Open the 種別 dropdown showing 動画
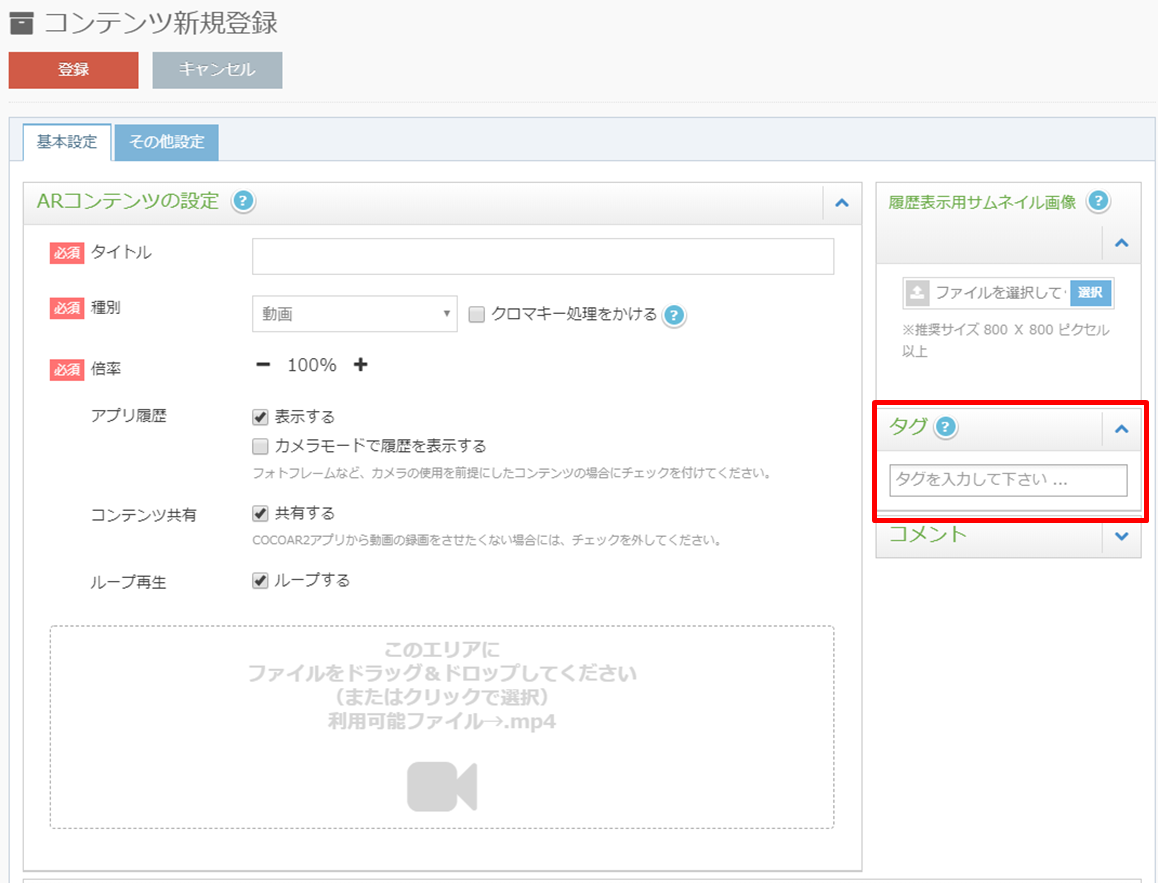Viewport: 1158px width, 883px height. [354, 314]
